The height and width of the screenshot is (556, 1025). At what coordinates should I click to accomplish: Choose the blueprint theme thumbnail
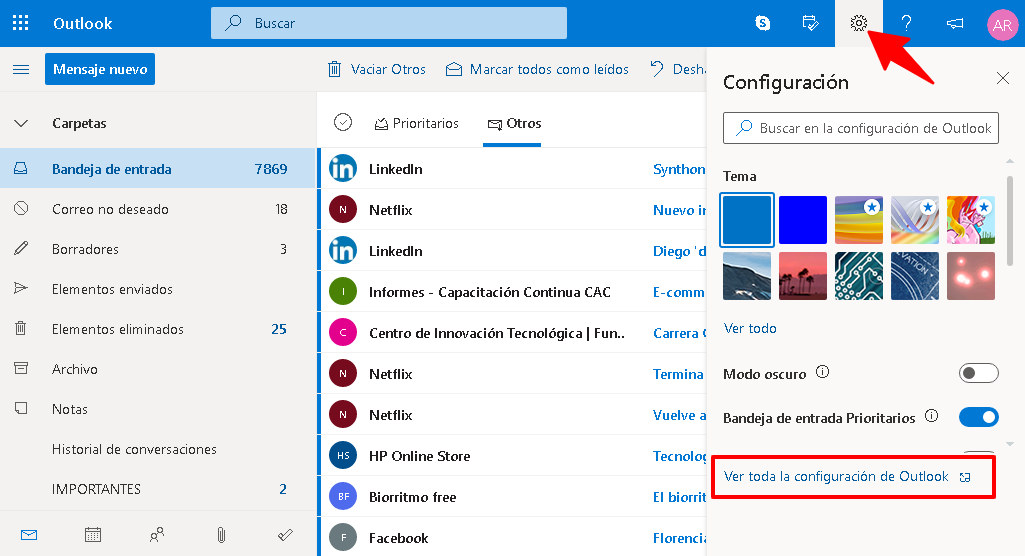915,276
